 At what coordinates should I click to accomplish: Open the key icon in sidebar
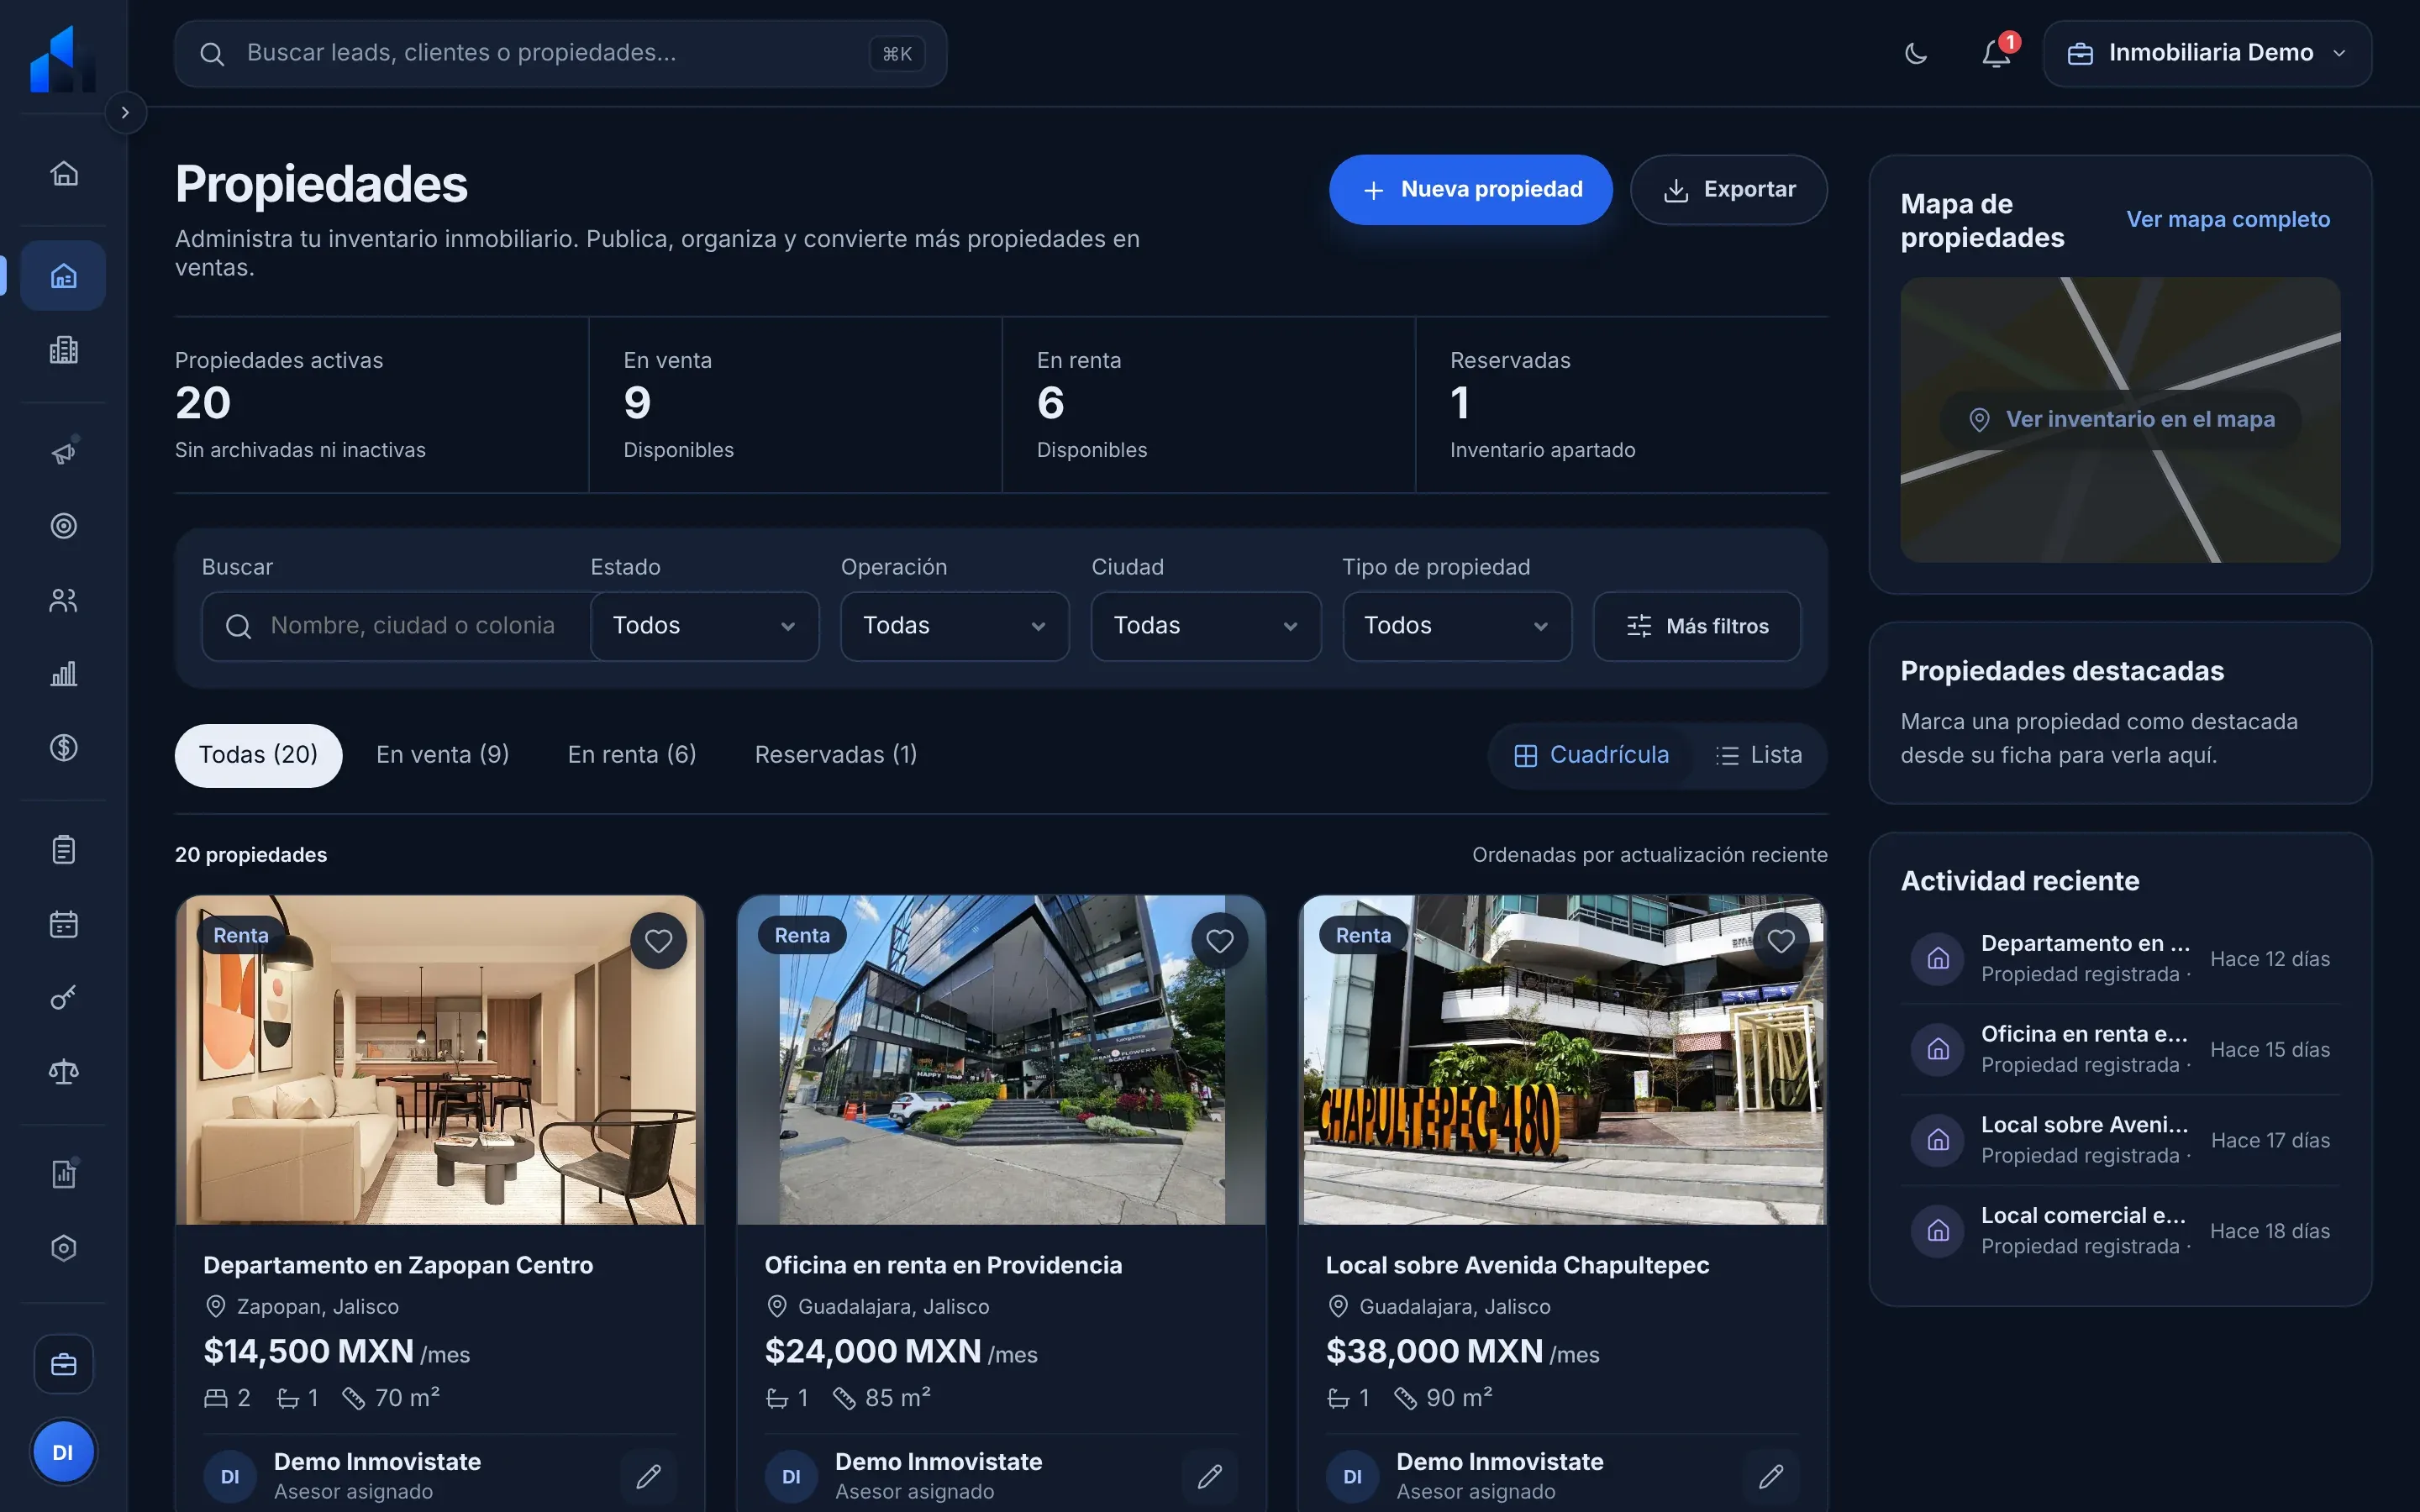pos(64,998)
